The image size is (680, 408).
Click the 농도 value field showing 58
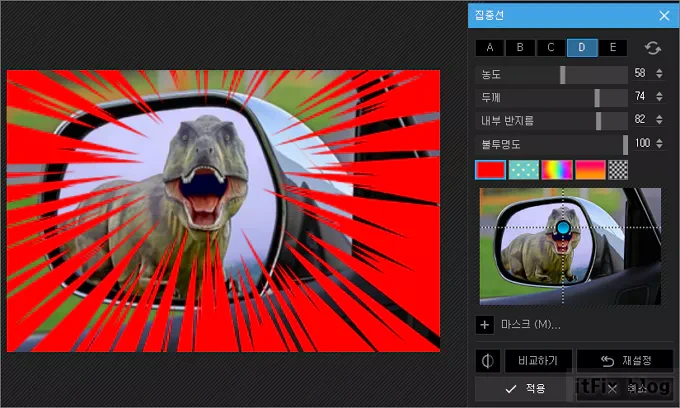(x=641, y=73)
